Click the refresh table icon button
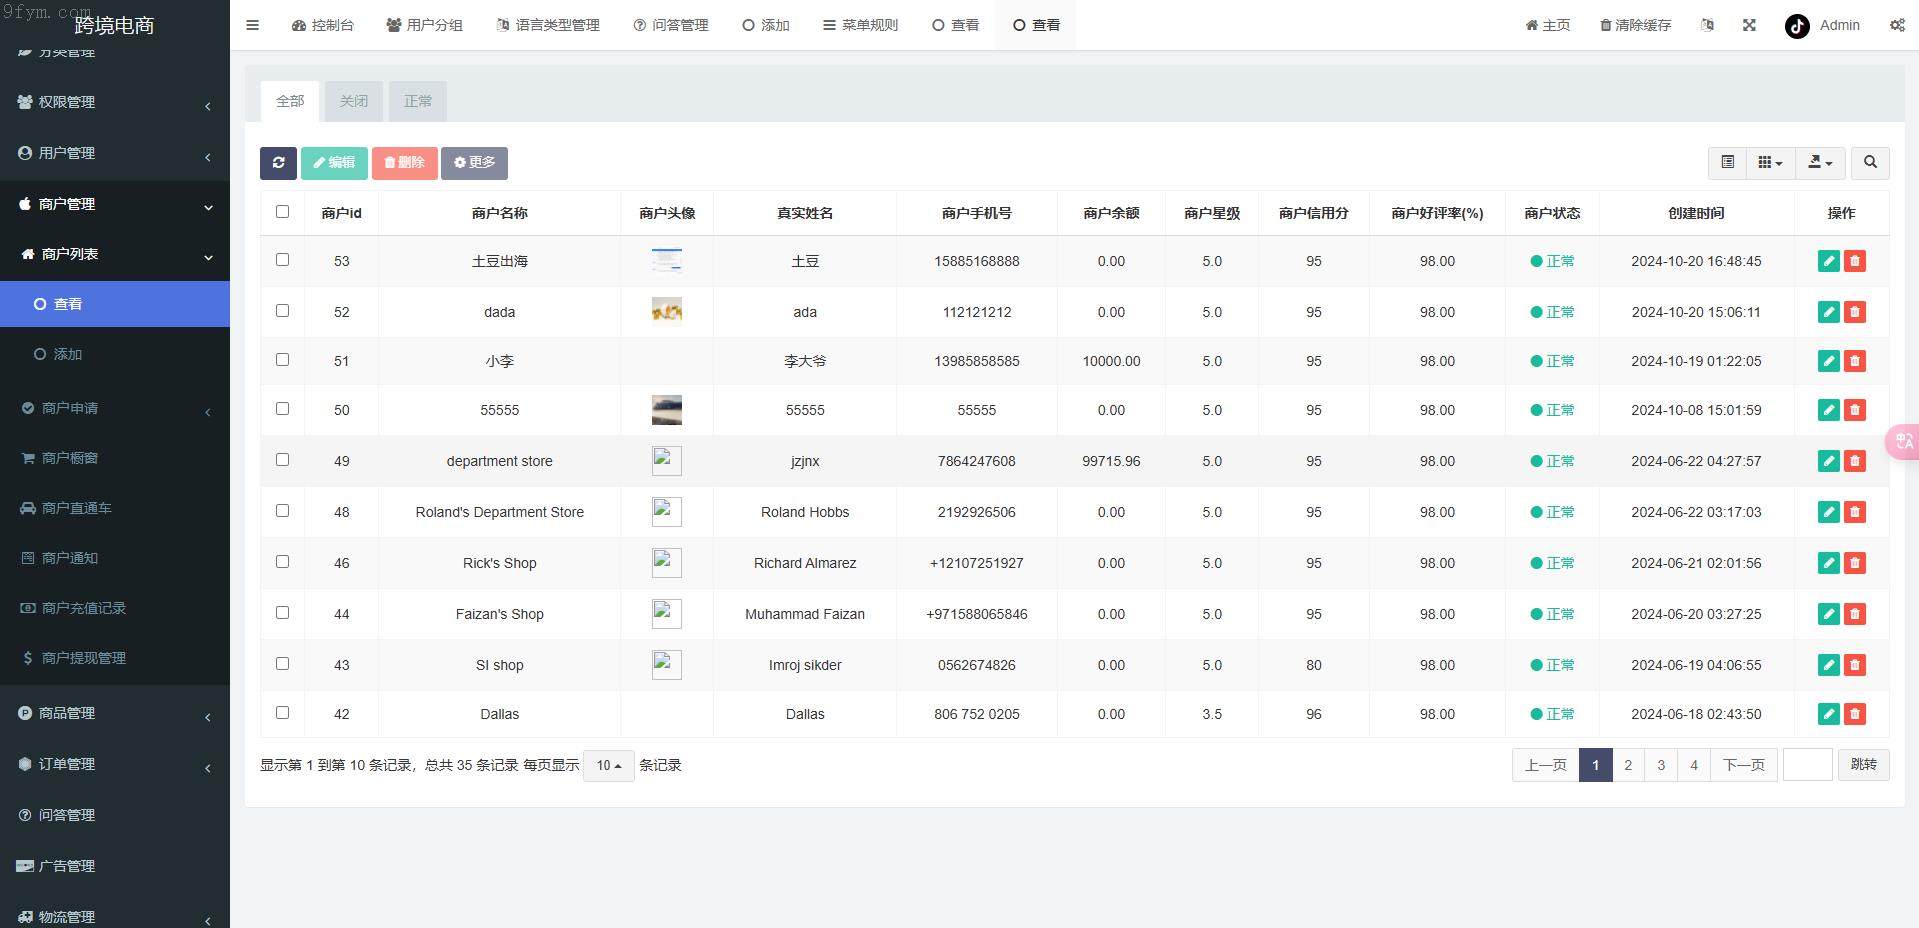The height and width of the screenshot is (928, 1919). (x=278, y=163)
